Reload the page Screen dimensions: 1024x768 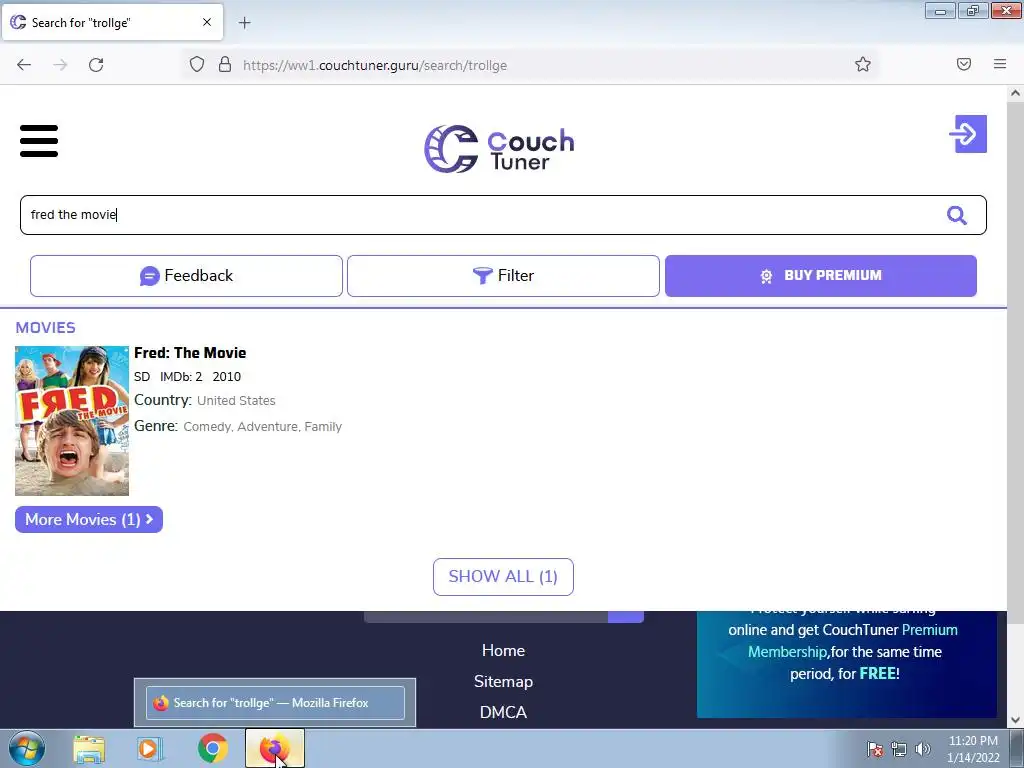pos(96,65)
